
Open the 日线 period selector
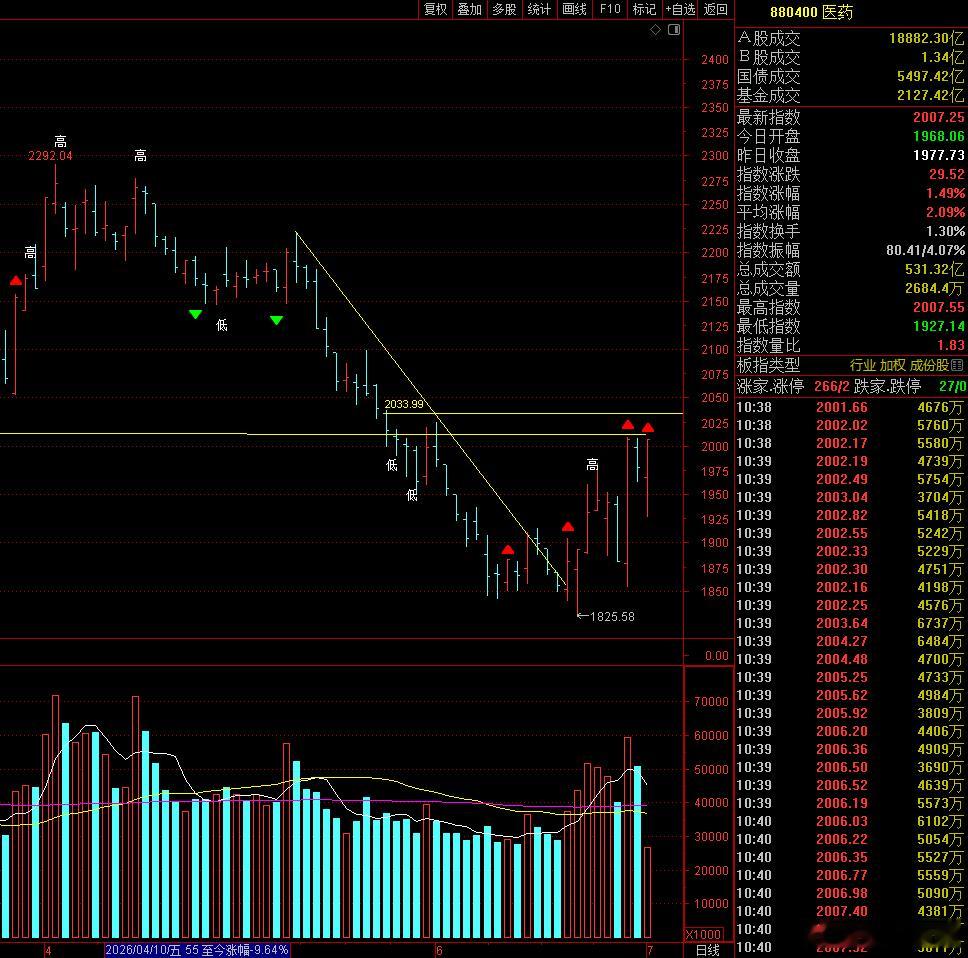tap(708, 951)
